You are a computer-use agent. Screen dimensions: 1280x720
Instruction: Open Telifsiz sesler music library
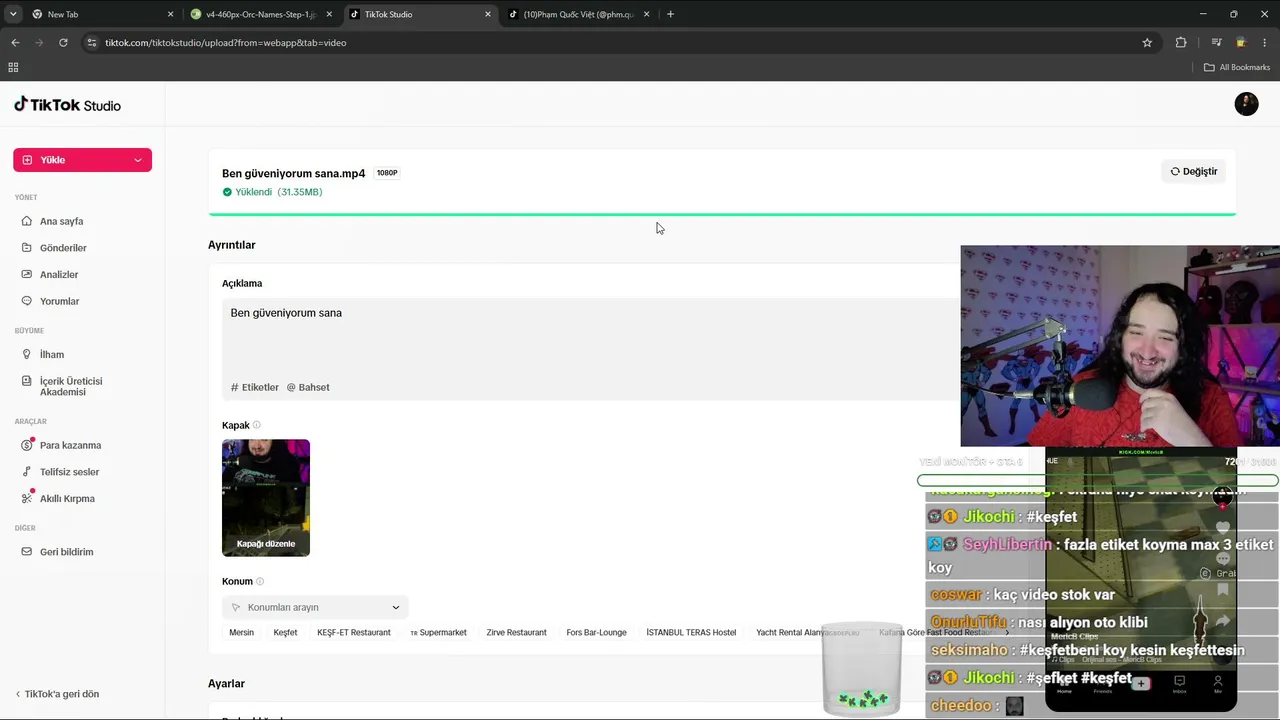pos(69,472)
